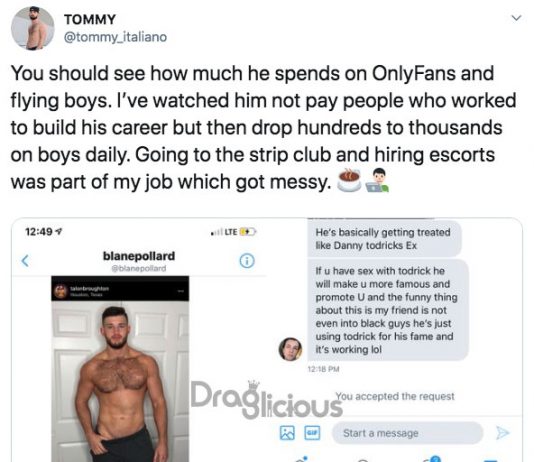Send the message with arrow icon
The image size is (534, 462).
click(502, 433)
